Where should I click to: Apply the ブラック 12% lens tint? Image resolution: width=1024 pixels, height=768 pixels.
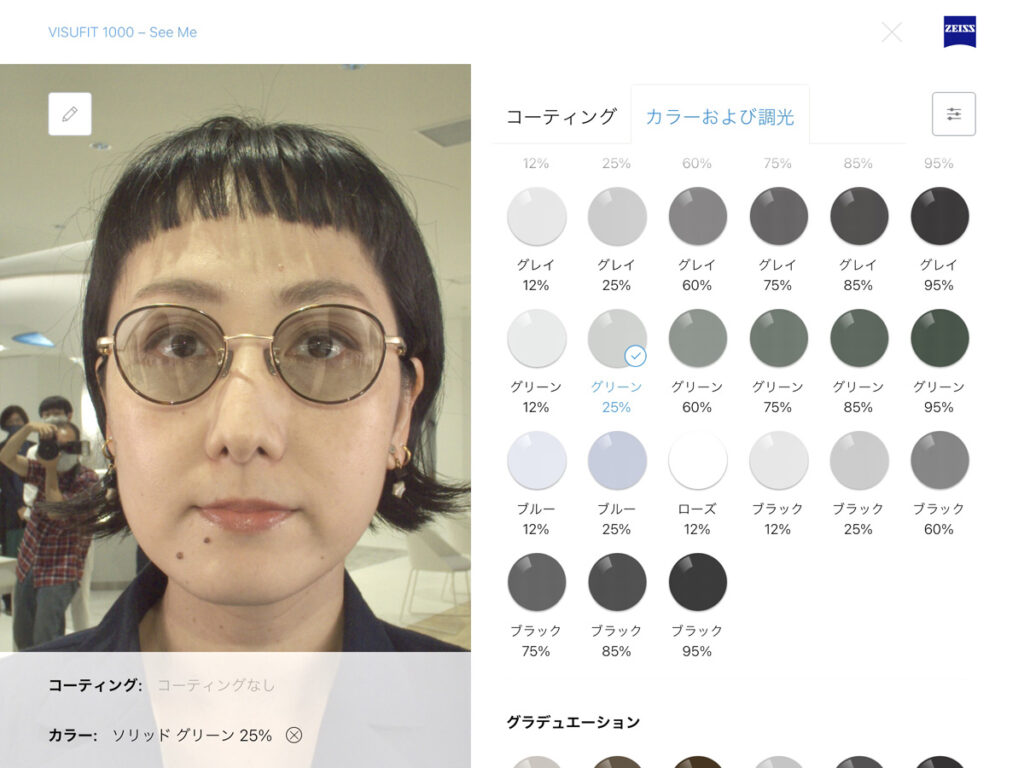click(x=778, y=460)
